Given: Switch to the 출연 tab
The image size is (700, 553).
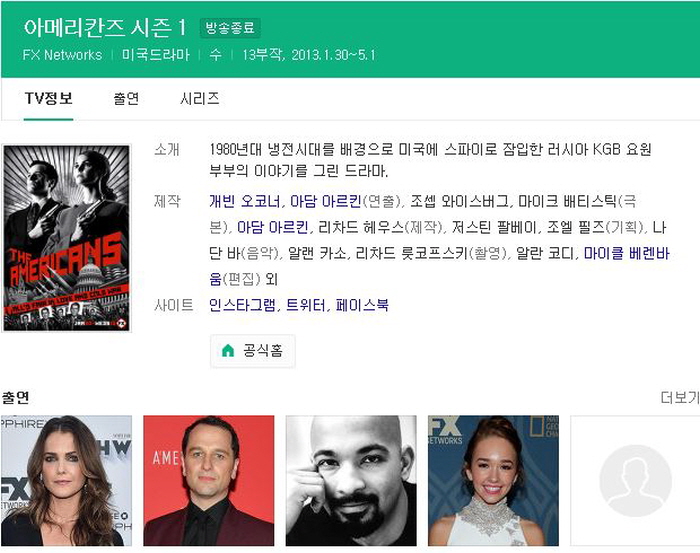Looking at the screenshot, I should coord(126,98).
